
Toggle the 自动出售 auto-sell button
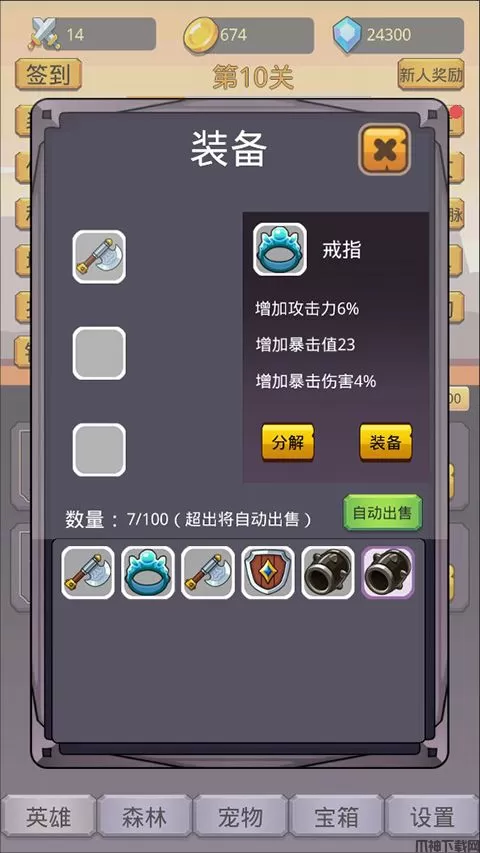point(383,512)
